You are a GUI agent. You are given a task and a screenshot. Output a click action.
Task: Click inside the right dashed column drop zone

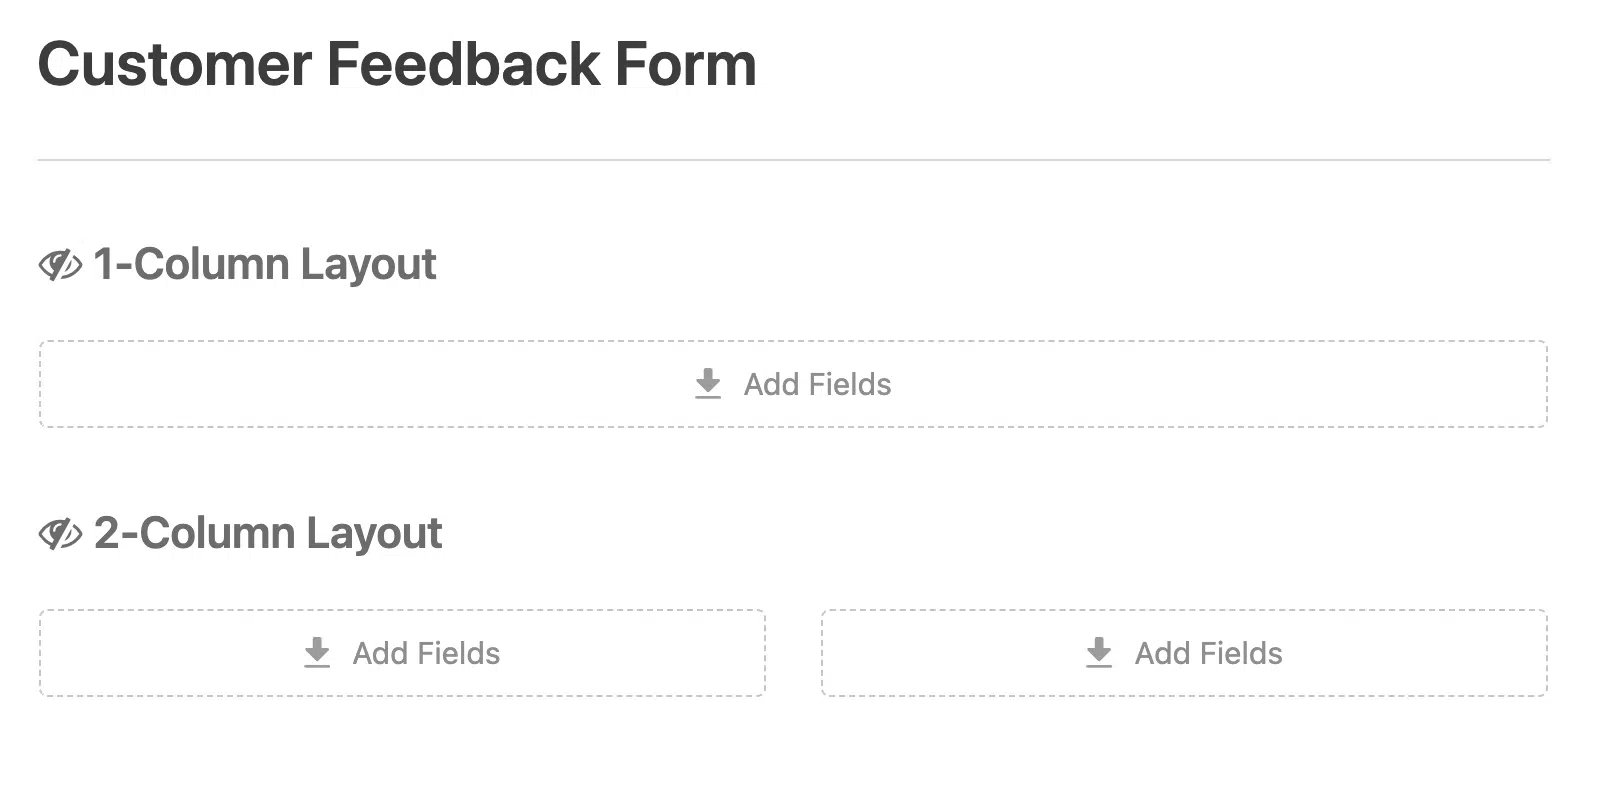[1184, 653]
